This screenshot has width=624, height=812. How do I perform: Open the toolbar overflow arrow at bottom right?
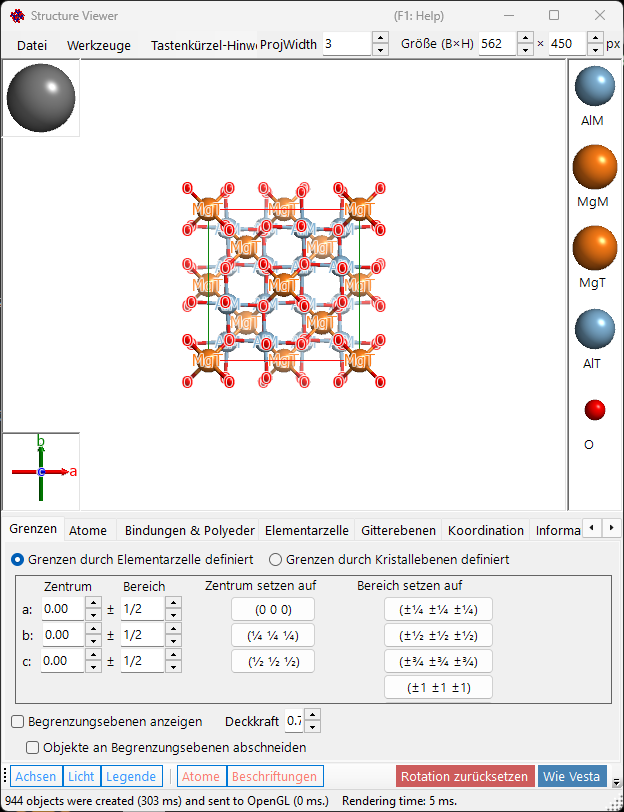pos(616,782)
